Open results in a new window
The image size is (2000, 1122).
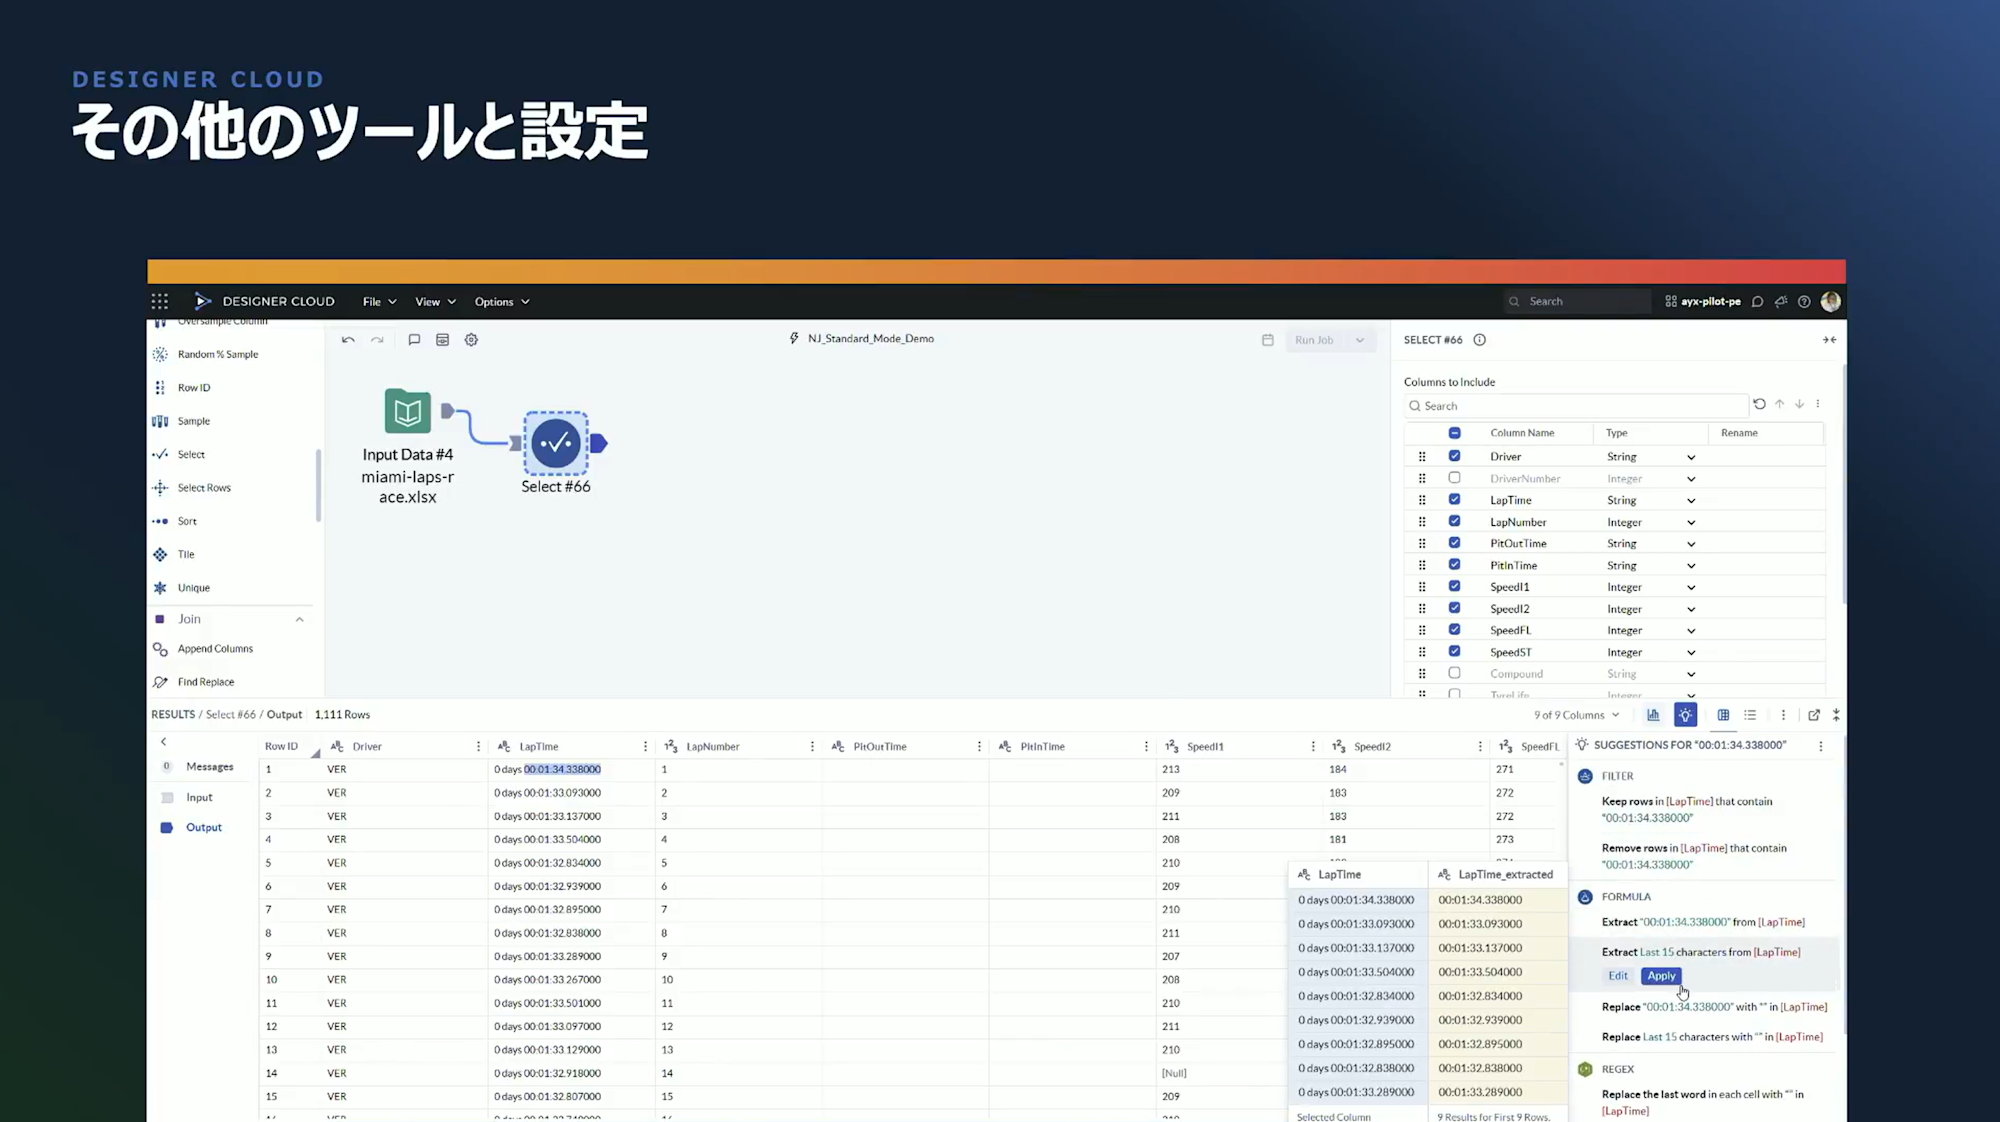1814,715
